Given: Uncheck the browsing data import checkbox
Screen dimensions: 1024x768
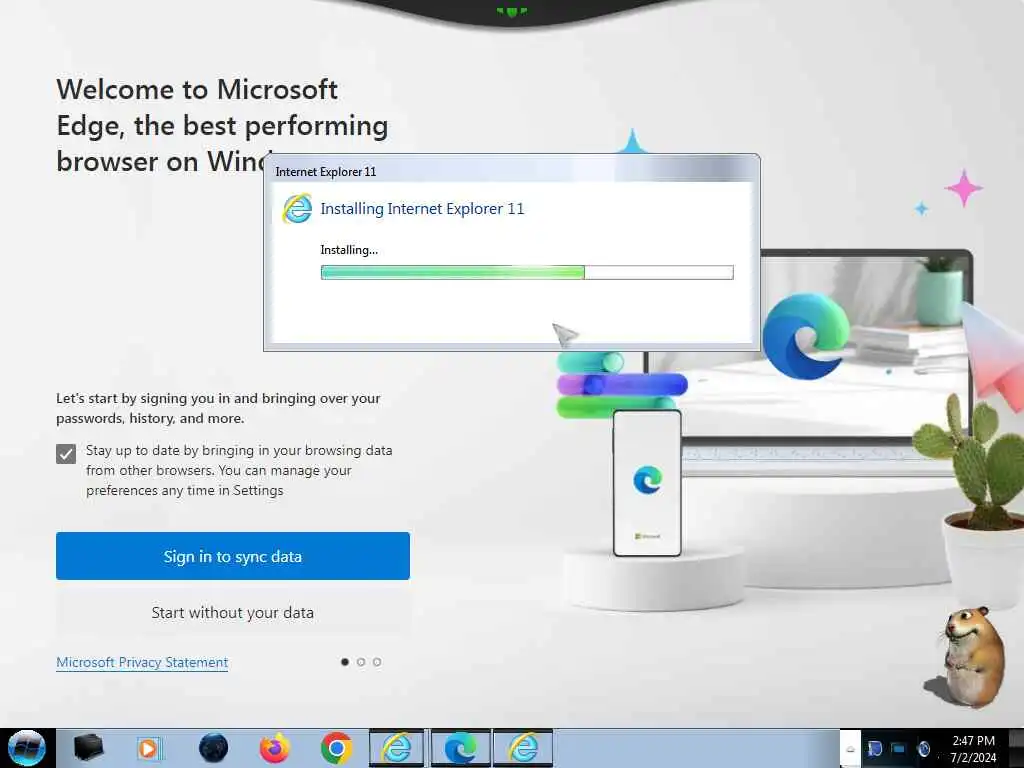Looking at the screenshot, I should click(66, 453).
